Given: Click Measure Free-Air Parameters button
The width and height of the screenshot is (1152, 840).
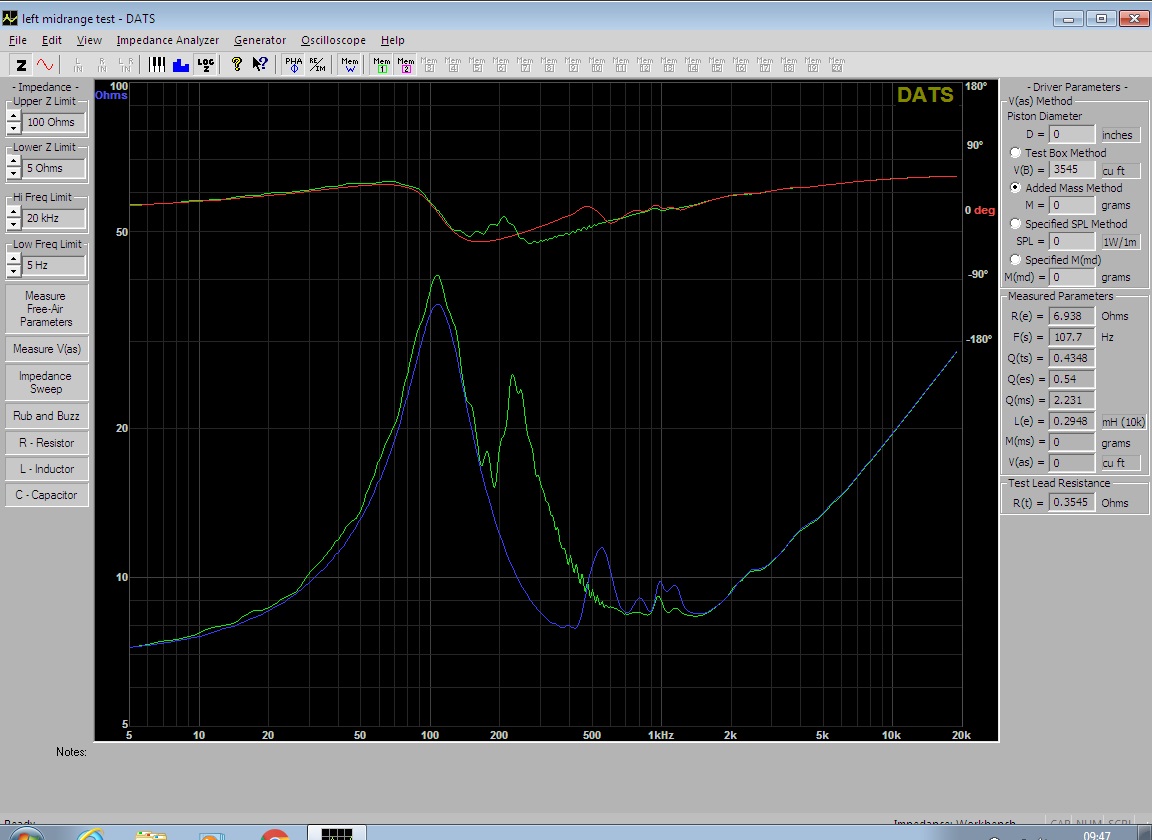Looking at the screenshot, I should 46,309.
